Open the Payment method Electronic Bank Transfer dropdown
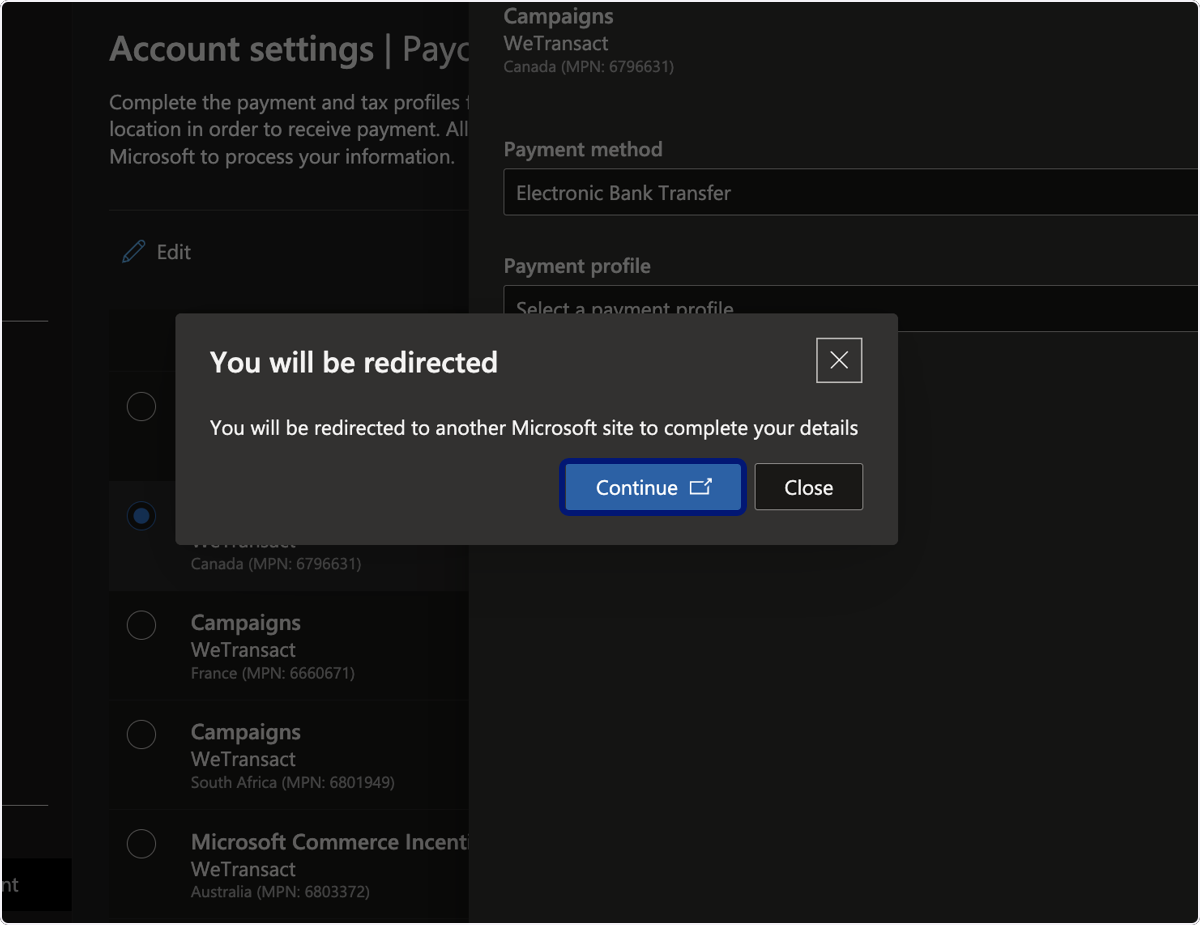 (851, 192)
